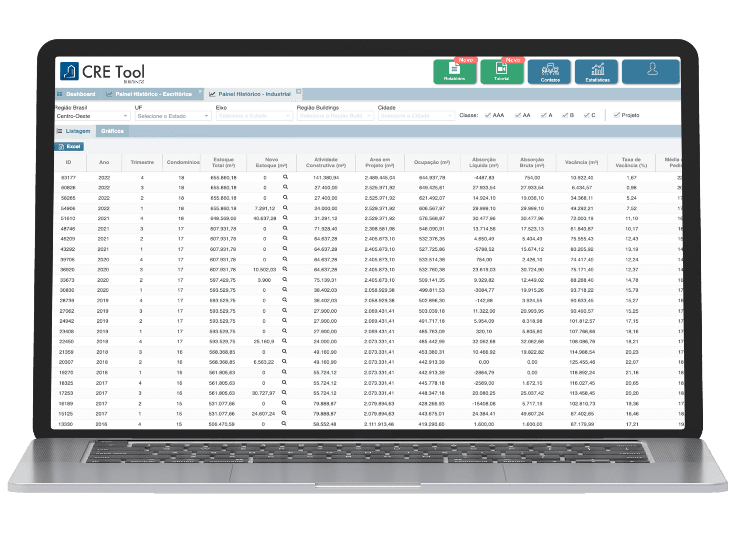This screenshot has width=736, height=552.
Task: Sort by the ID column header
Action: tap(69, 162)
